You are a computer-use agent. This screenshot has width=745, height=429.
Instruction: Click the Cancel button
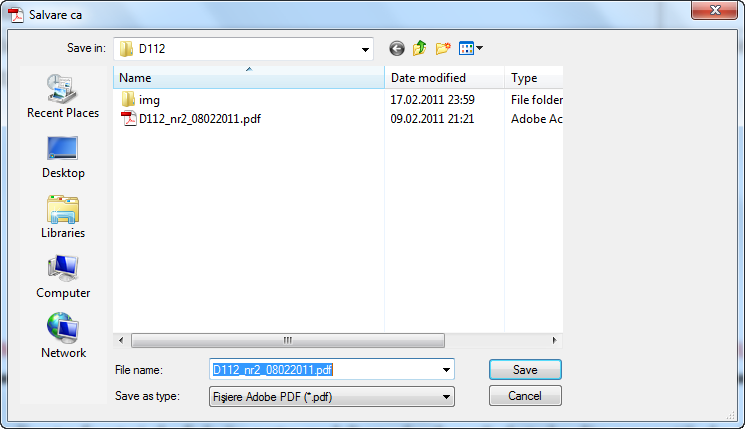tap(525, 396)
